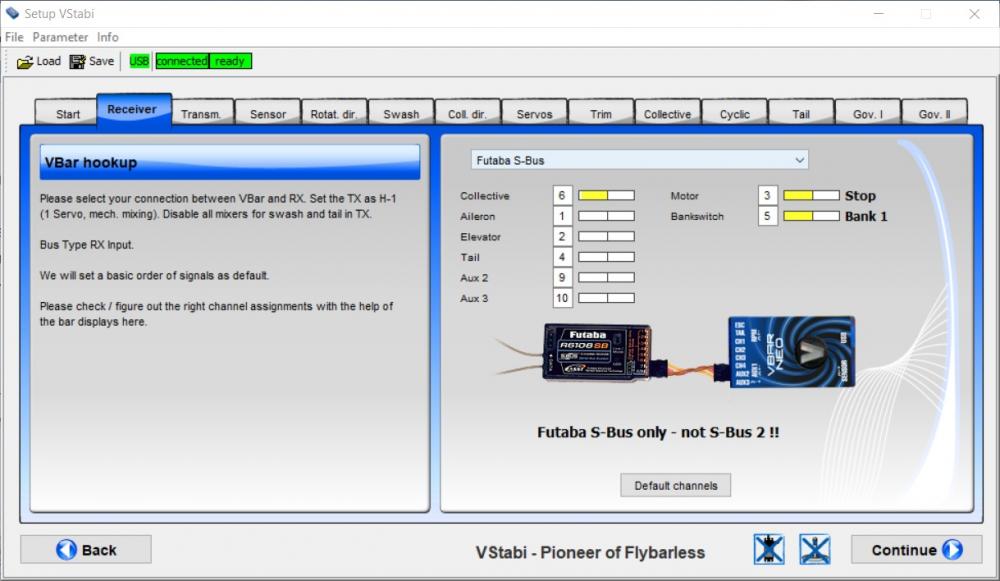
Task: Click the Setup VStabi title bar icon
Action: [x=12, y=13]
